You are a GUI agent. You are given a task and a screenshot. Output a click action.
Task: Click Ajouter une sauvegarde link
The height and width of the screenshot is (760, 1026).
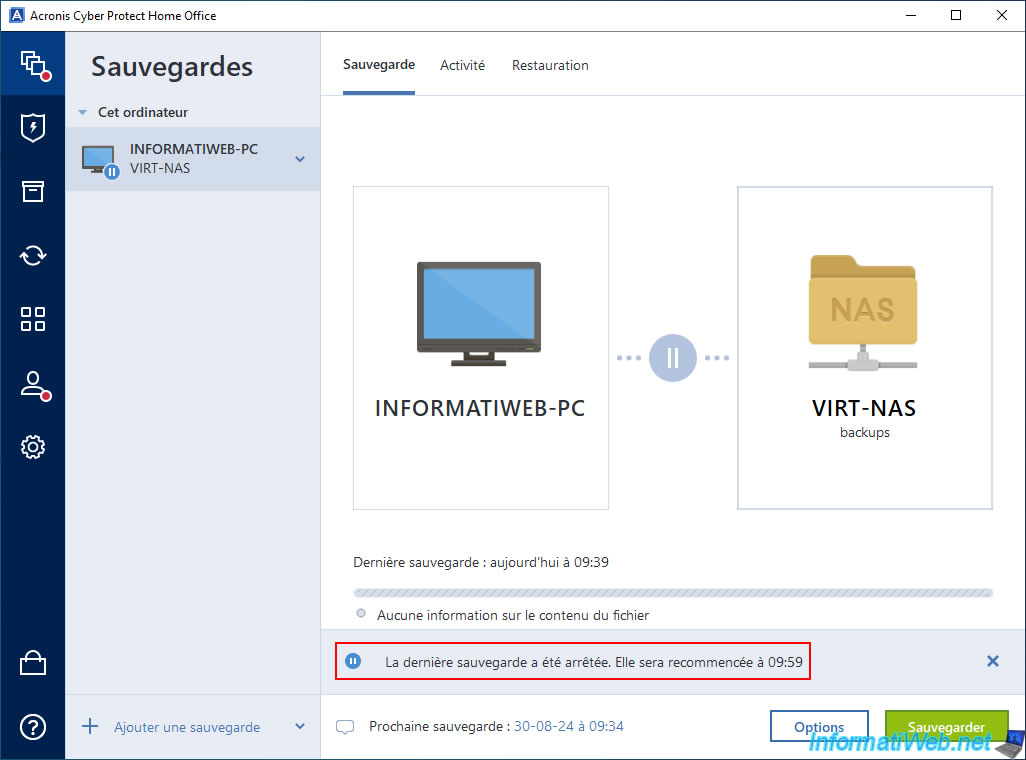[187, 727]
